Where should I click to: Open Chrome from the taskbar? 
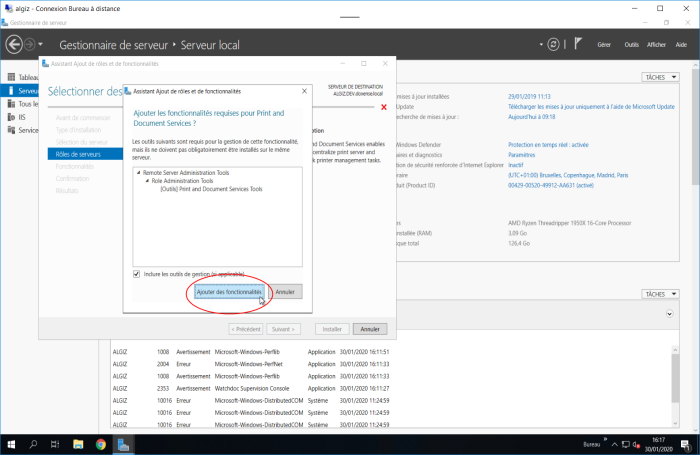click(101, 444)
